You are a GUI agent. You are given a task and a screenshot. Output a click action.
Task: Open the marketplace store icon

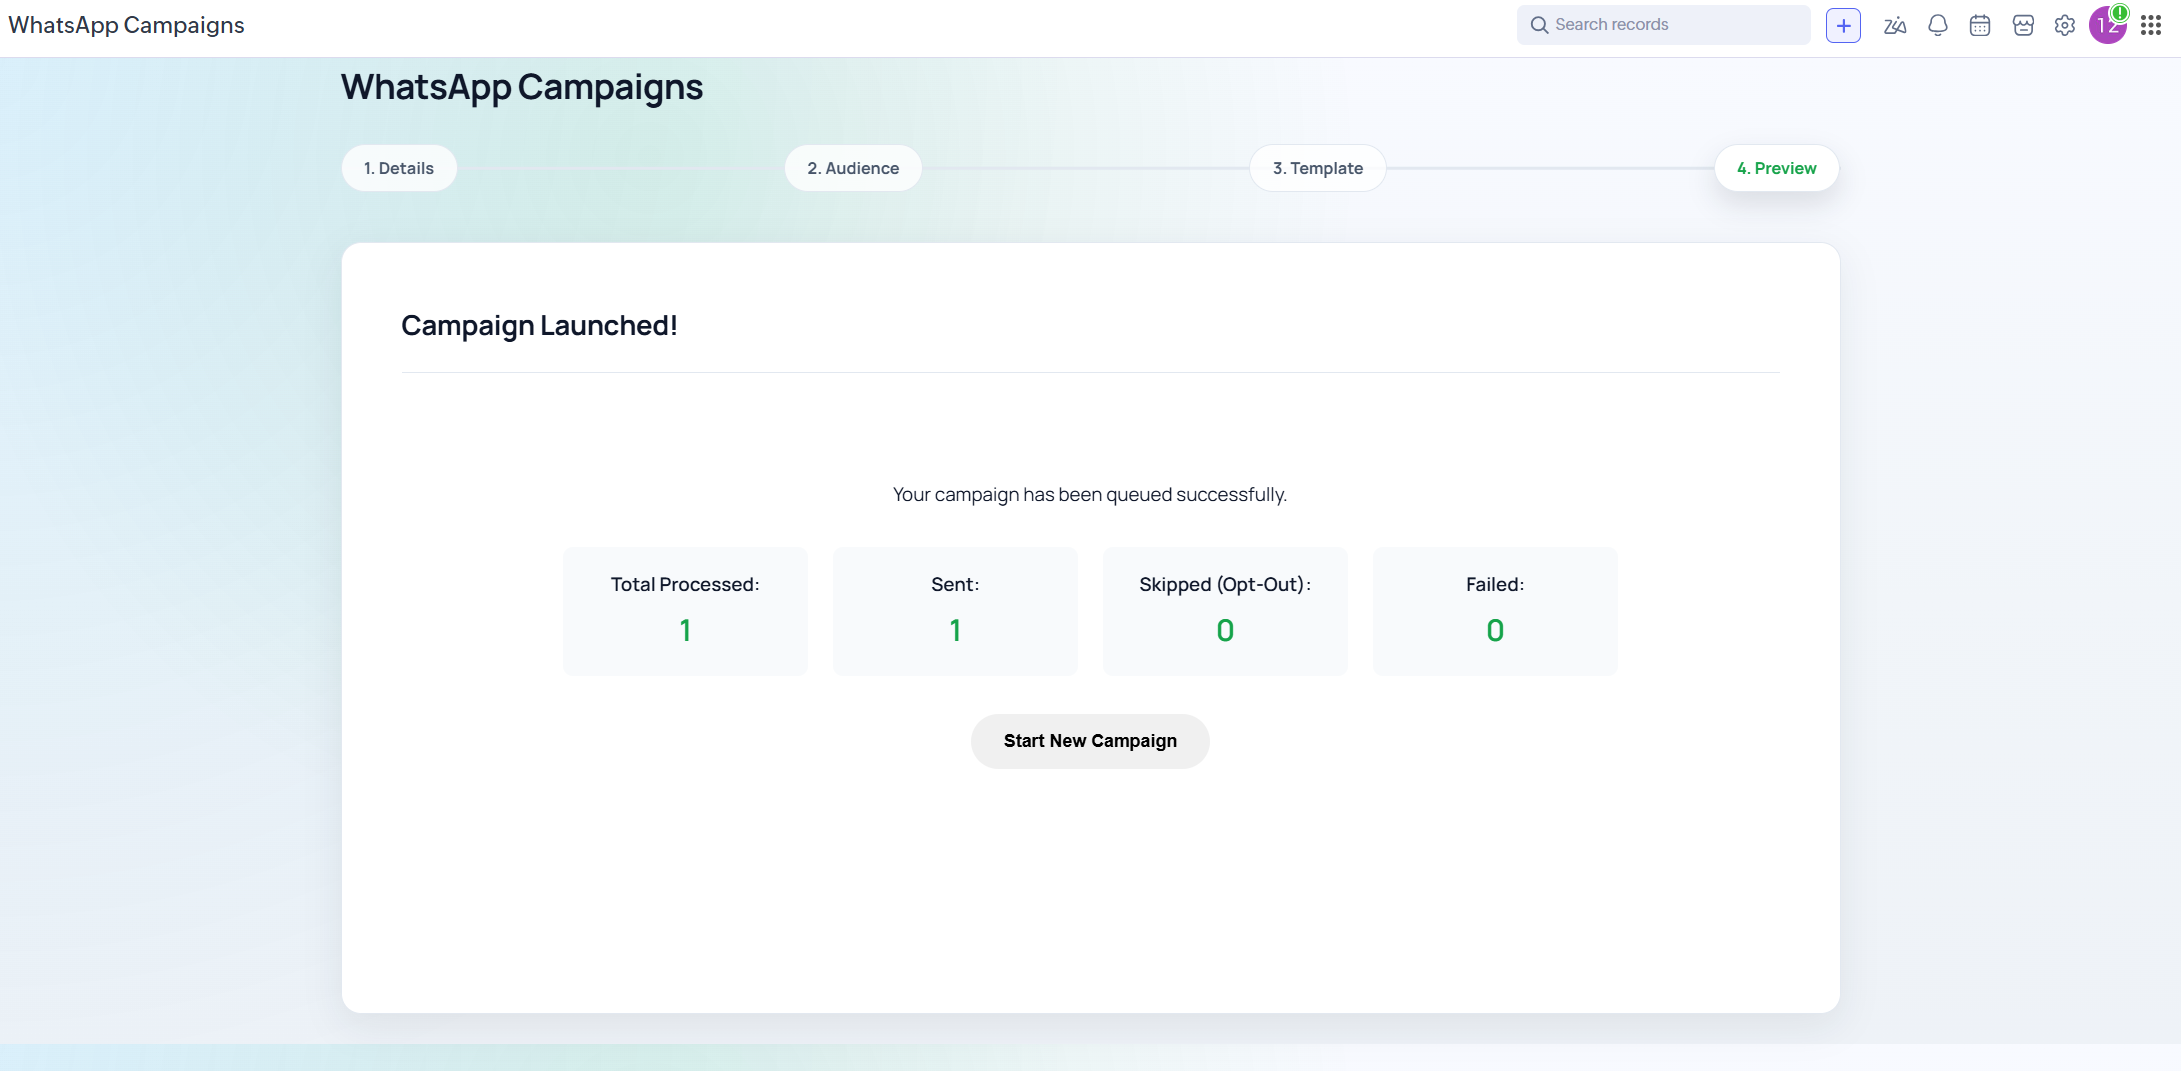click(x=2023, y=26)
